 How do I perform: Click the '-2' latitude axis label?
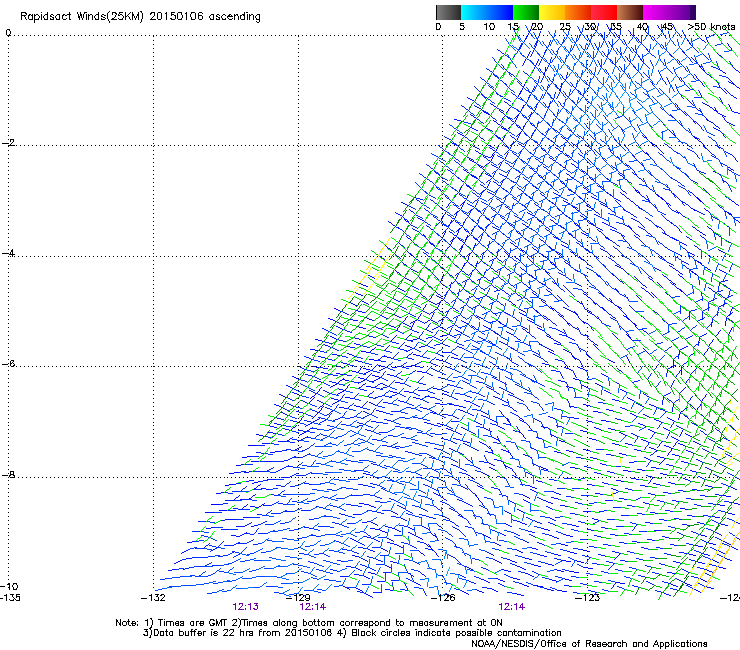tap(9, 143)
